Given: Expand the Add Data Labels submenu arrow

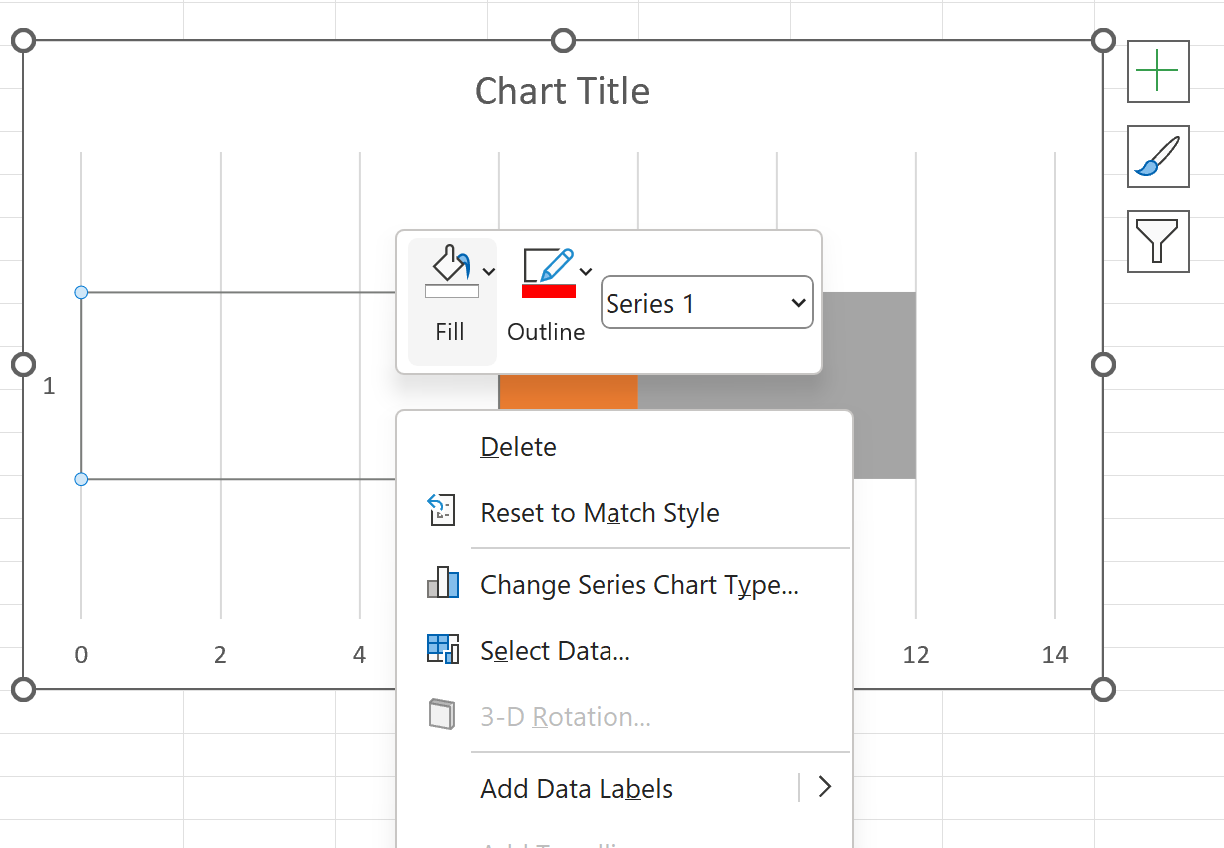Looking at the screenshot, I should click(825, 787).
